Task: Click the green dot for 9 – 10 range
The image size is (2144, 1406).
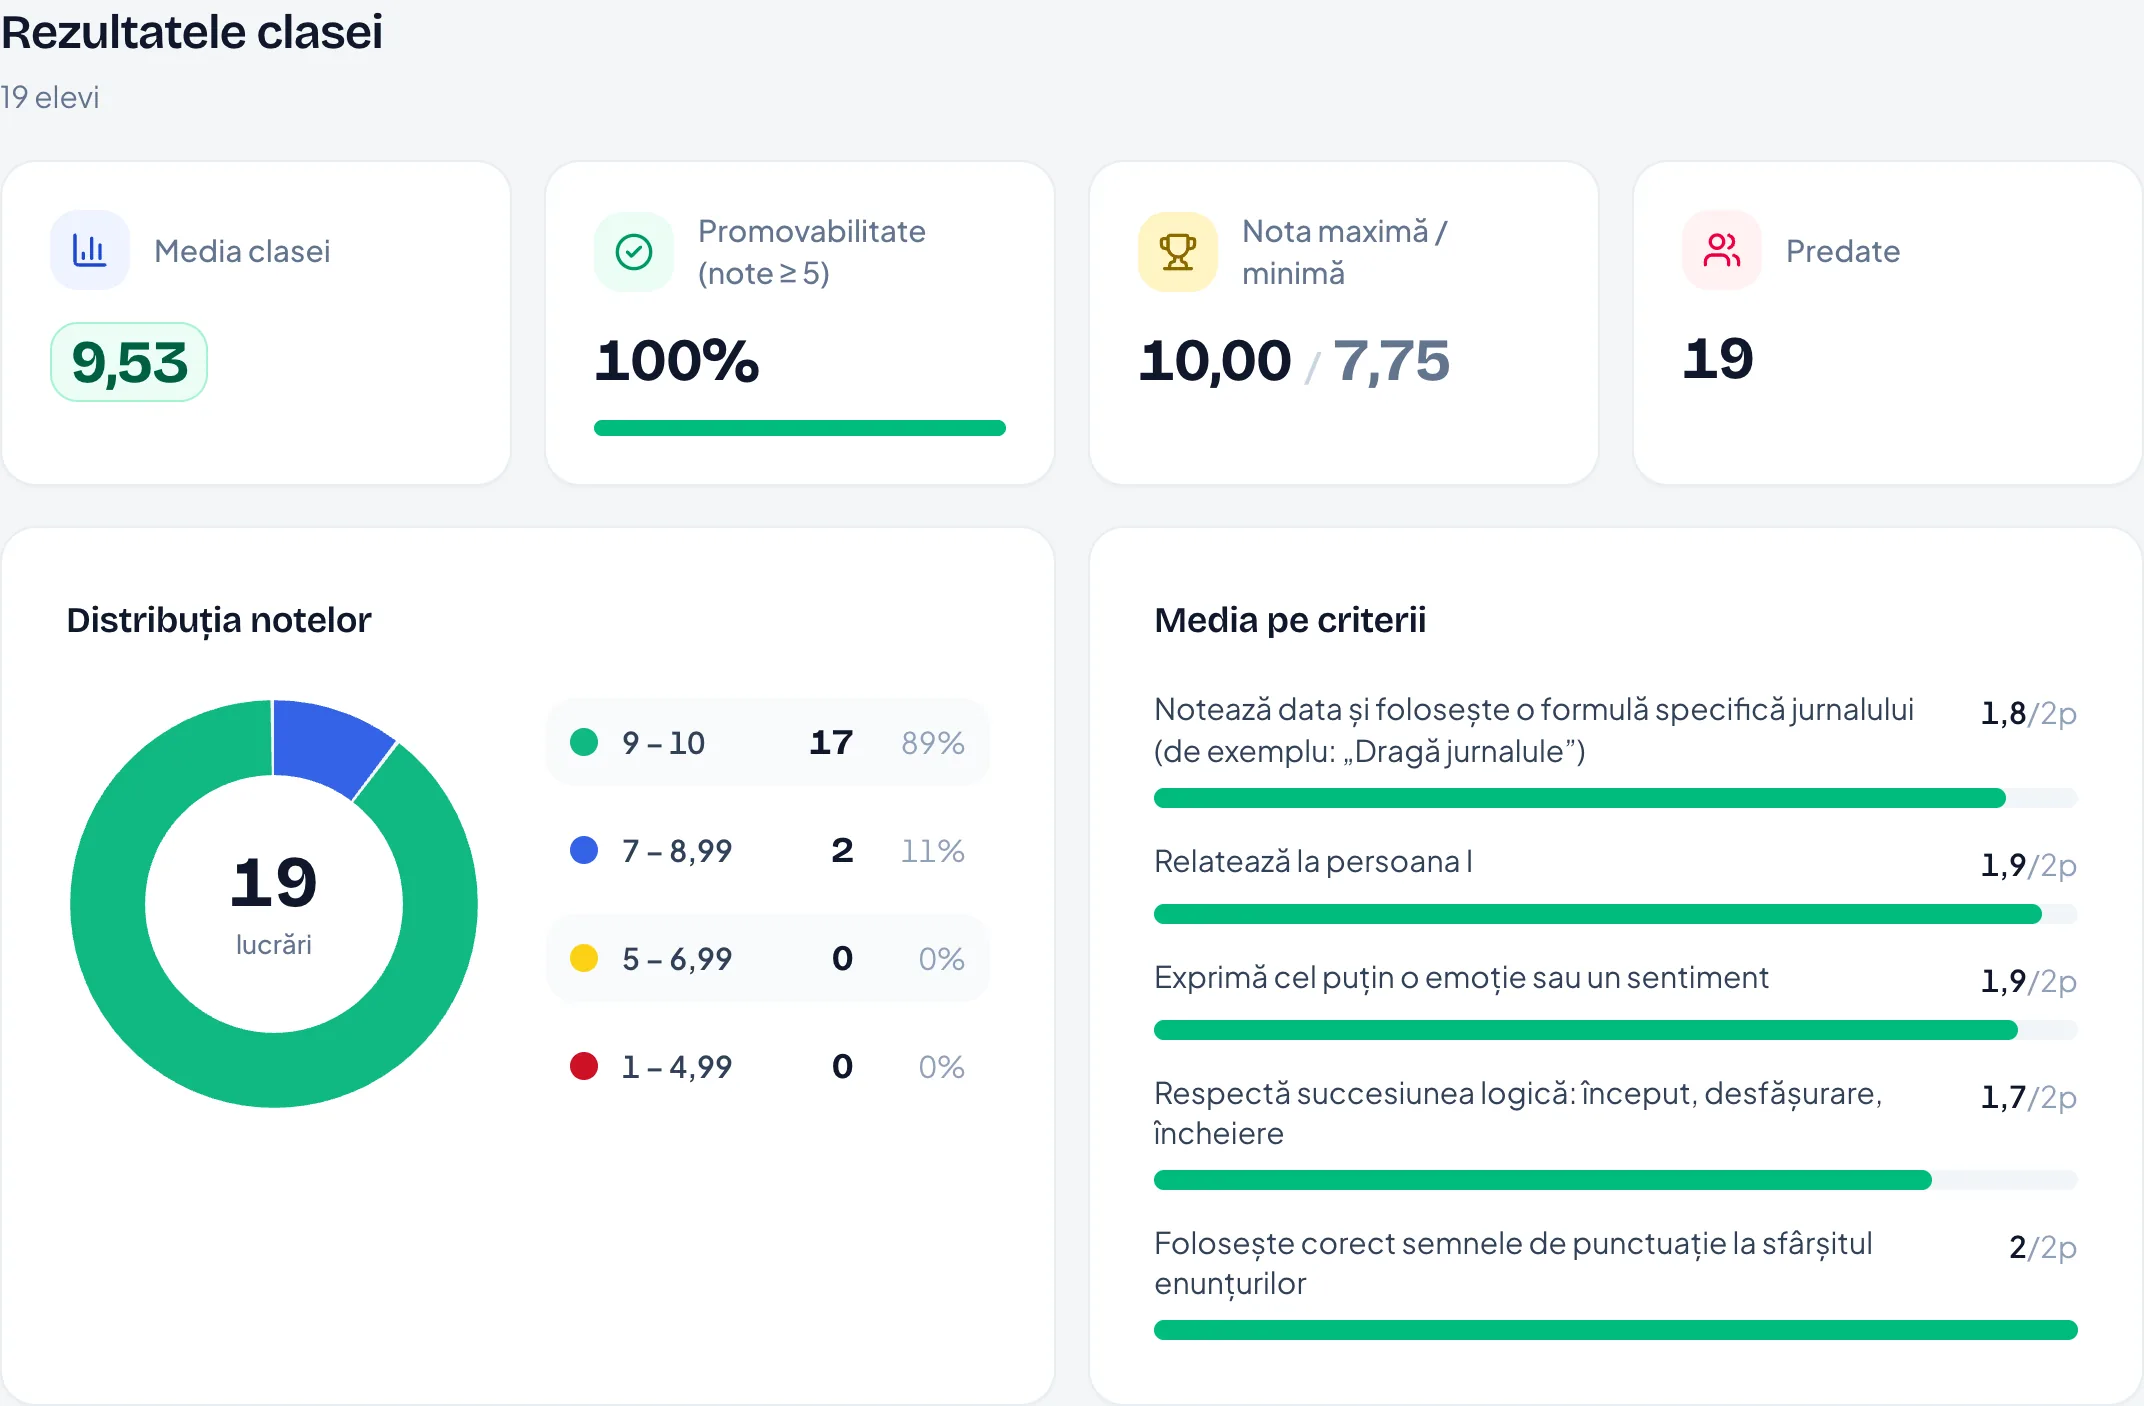Action: point(584,742)
